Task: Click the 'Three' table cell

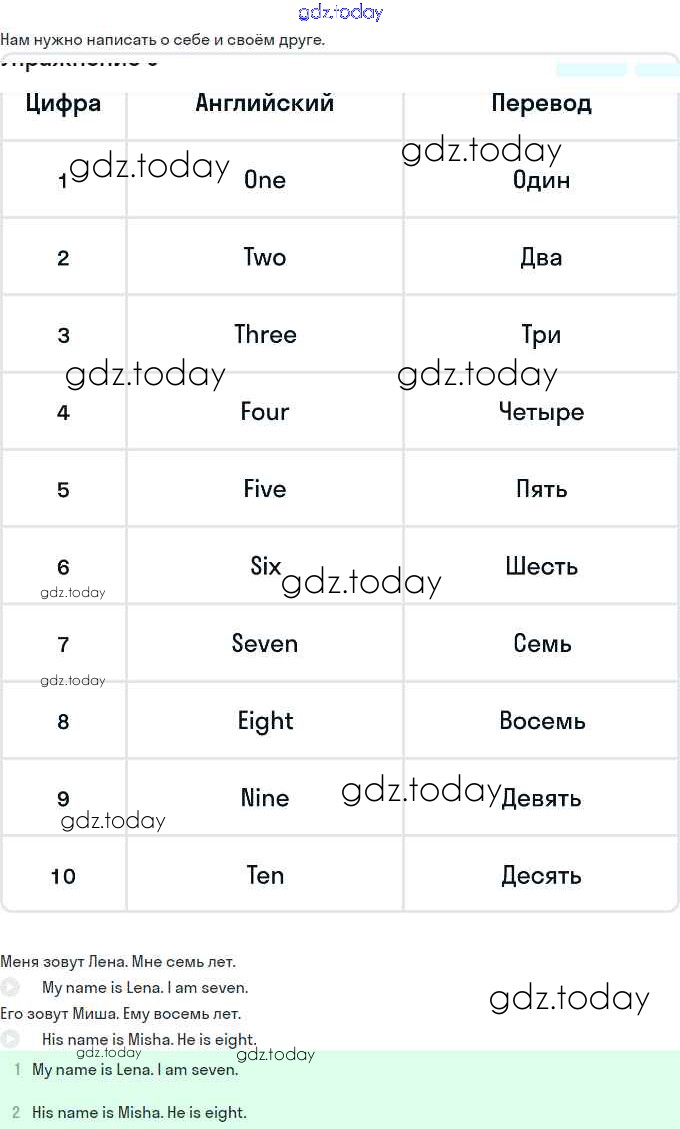Action: tap(265, 334)
